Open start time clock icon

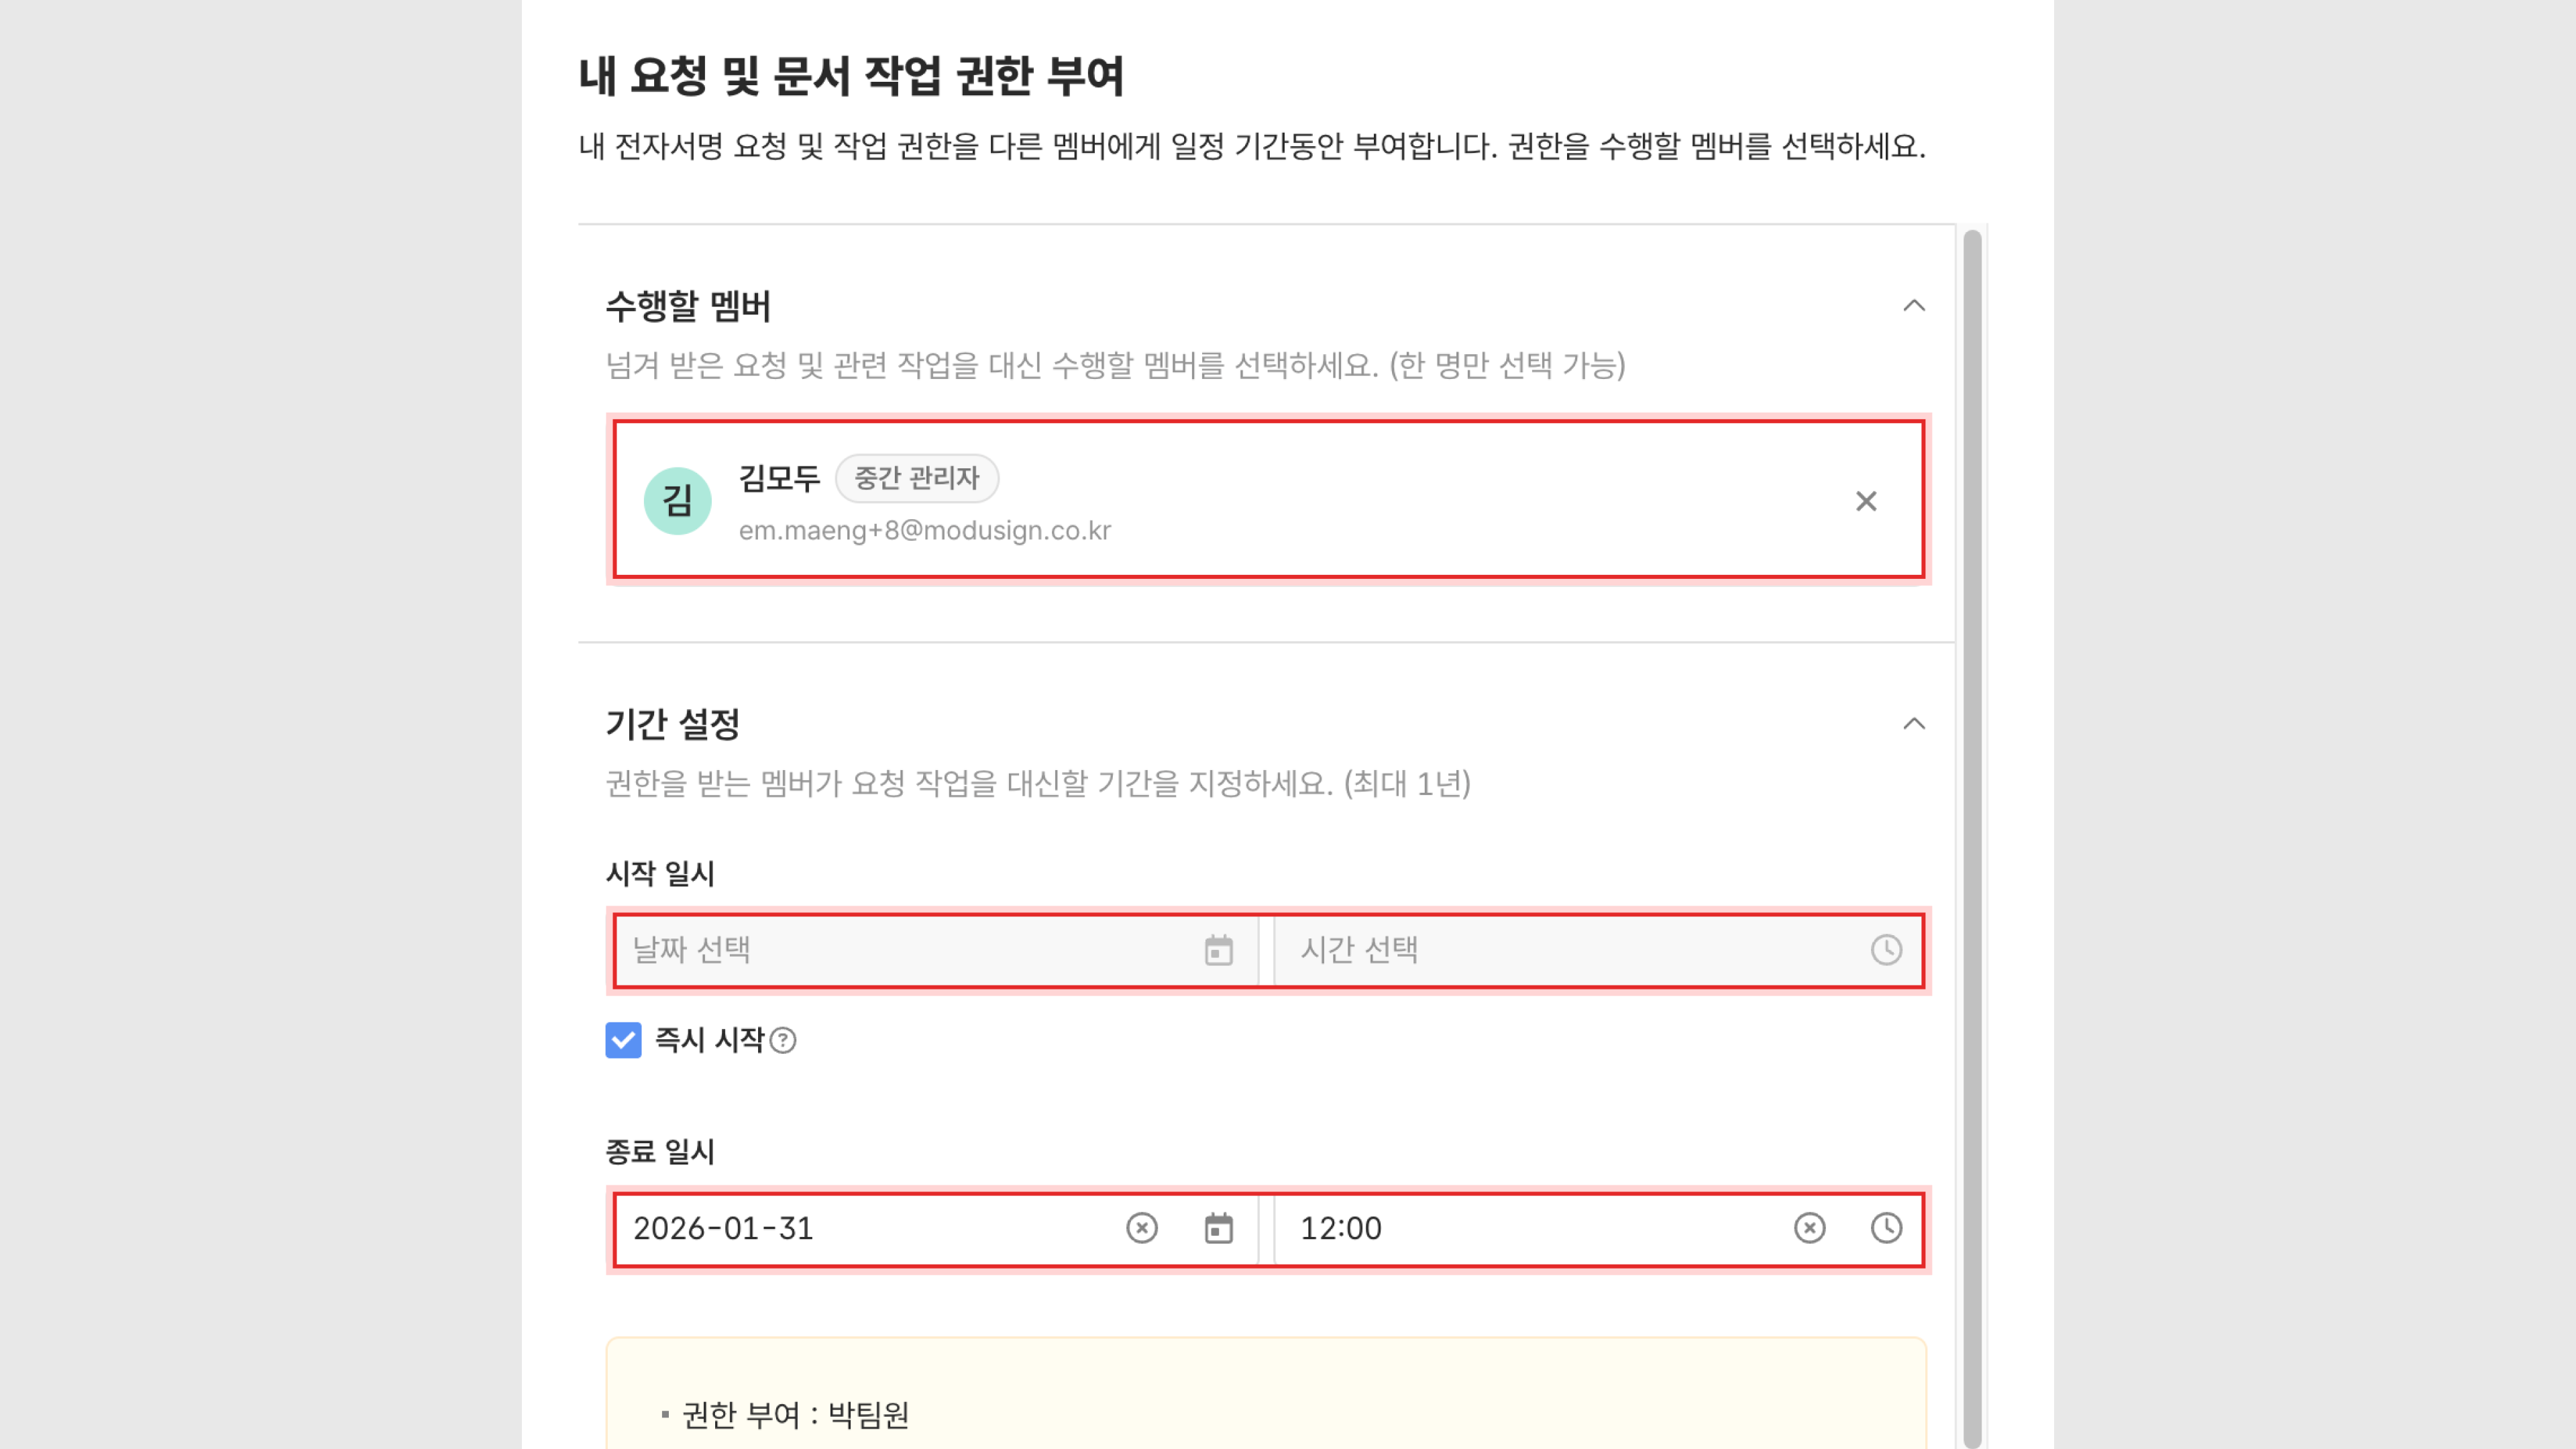[x=1886, y=950]
